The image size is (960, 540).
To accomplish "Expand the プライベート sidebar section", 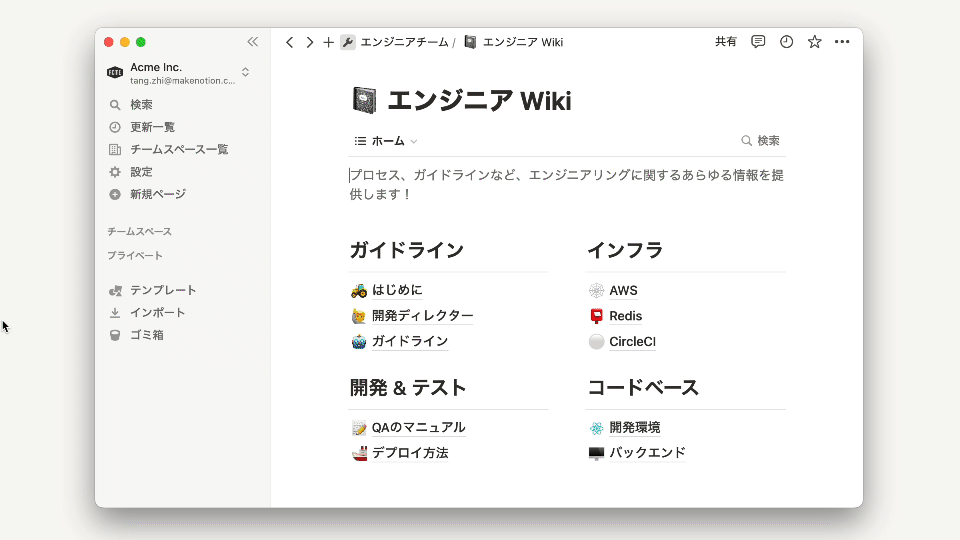I will 135,255.
